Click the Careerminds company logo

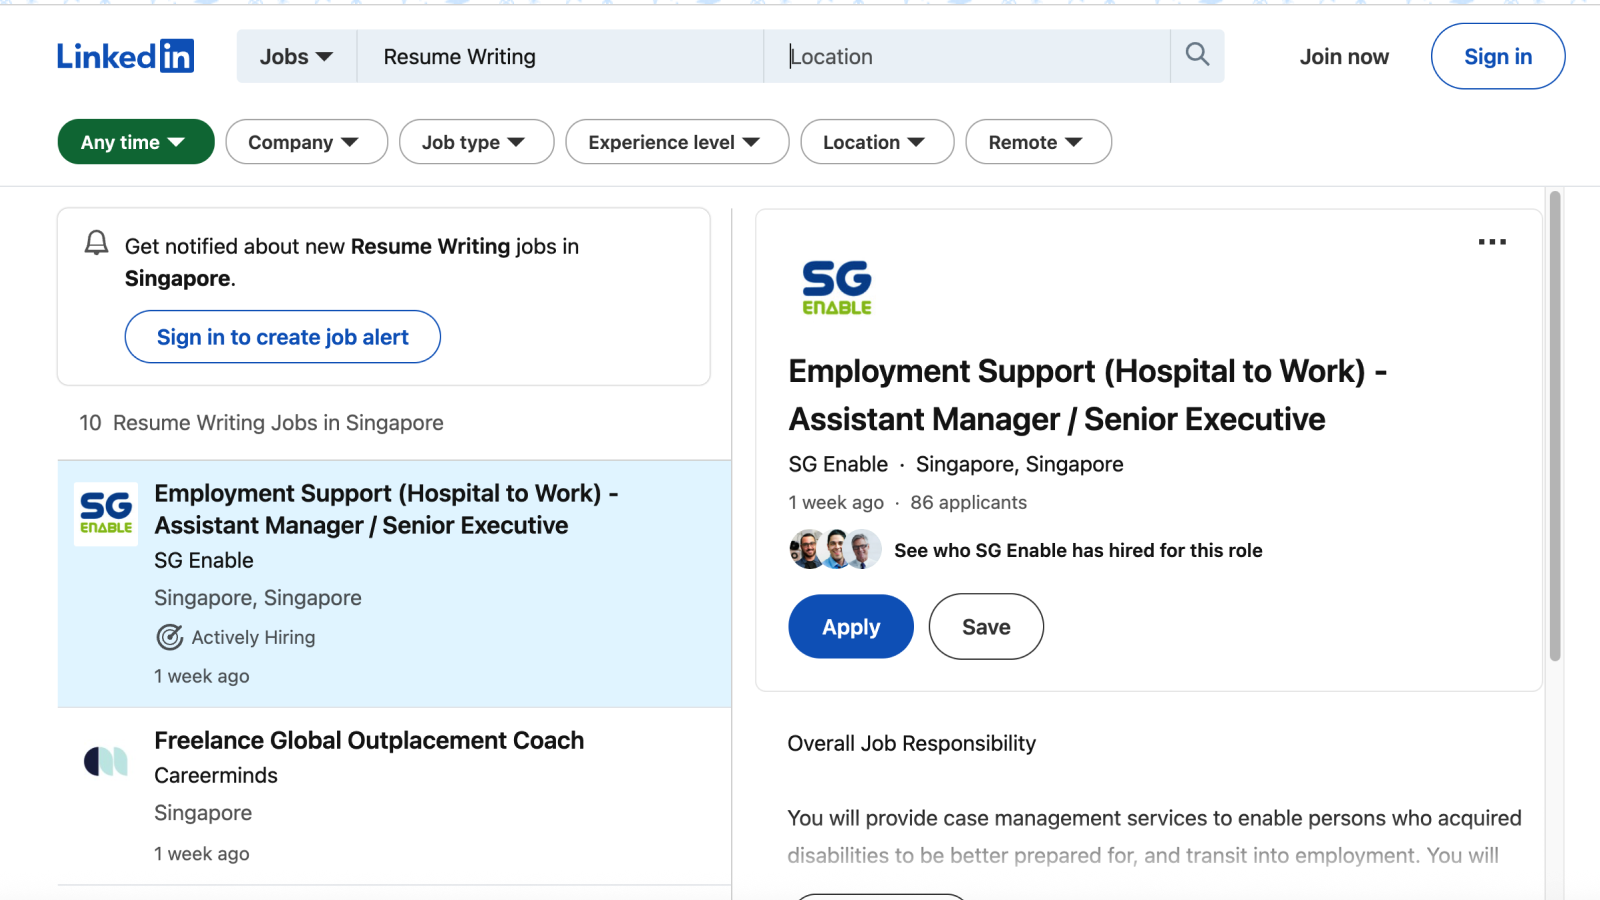[106, 762]
